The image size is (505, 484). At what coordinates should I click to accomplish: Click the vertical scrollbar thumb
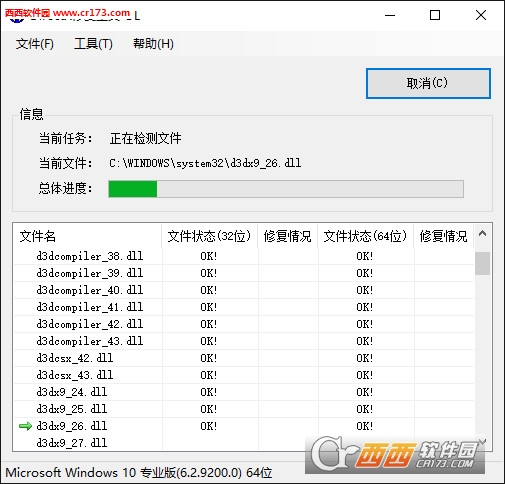[x=482, y=263]
